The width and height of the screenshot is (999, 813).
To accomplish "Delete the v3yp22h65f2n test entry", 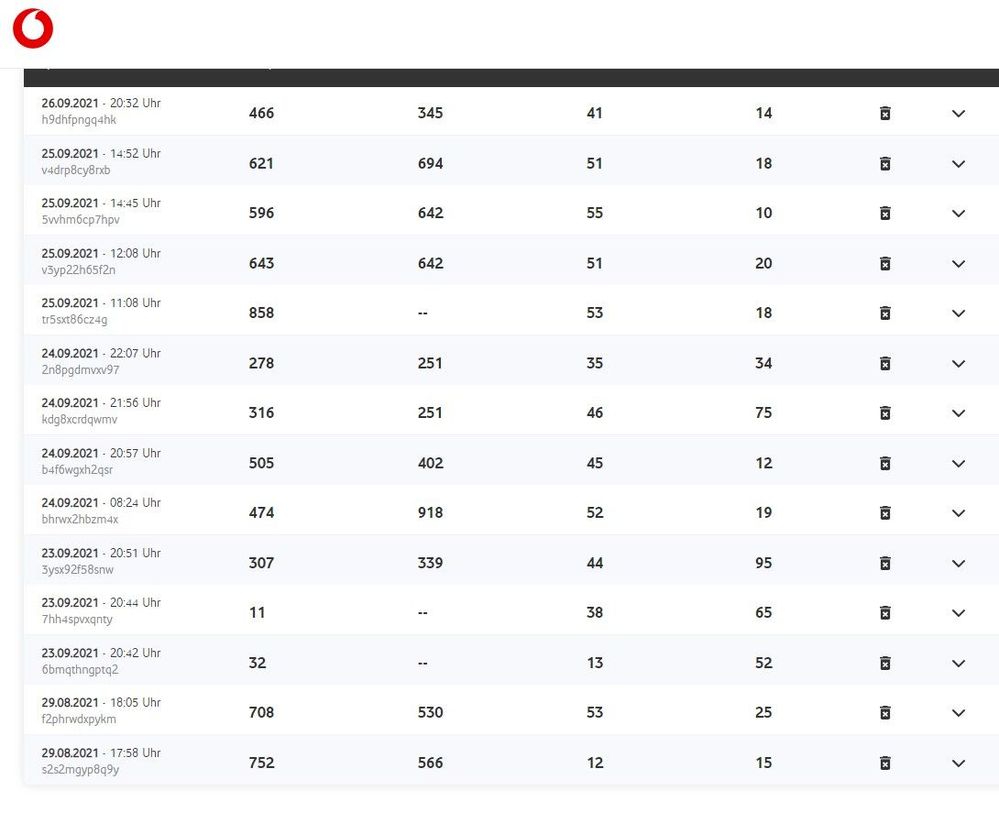I will (885, 264).
